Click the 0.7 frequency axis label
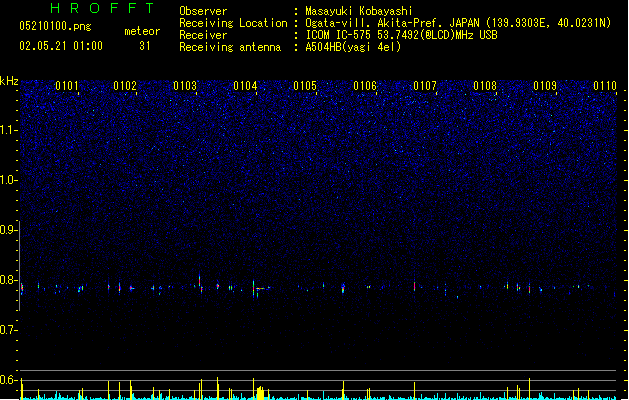This screenshot has height=400, width=629. point(8,330)
